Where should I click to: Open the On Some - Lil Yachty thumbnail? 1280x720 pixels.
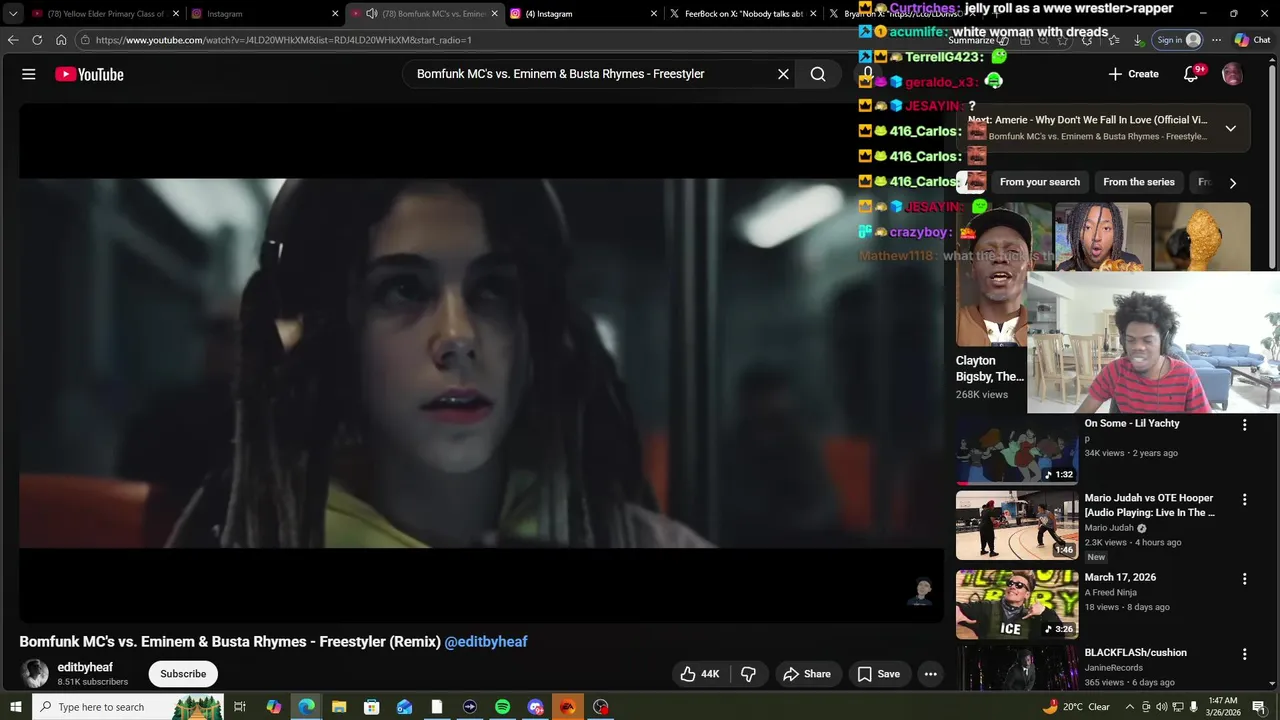tap(1017, 449)
